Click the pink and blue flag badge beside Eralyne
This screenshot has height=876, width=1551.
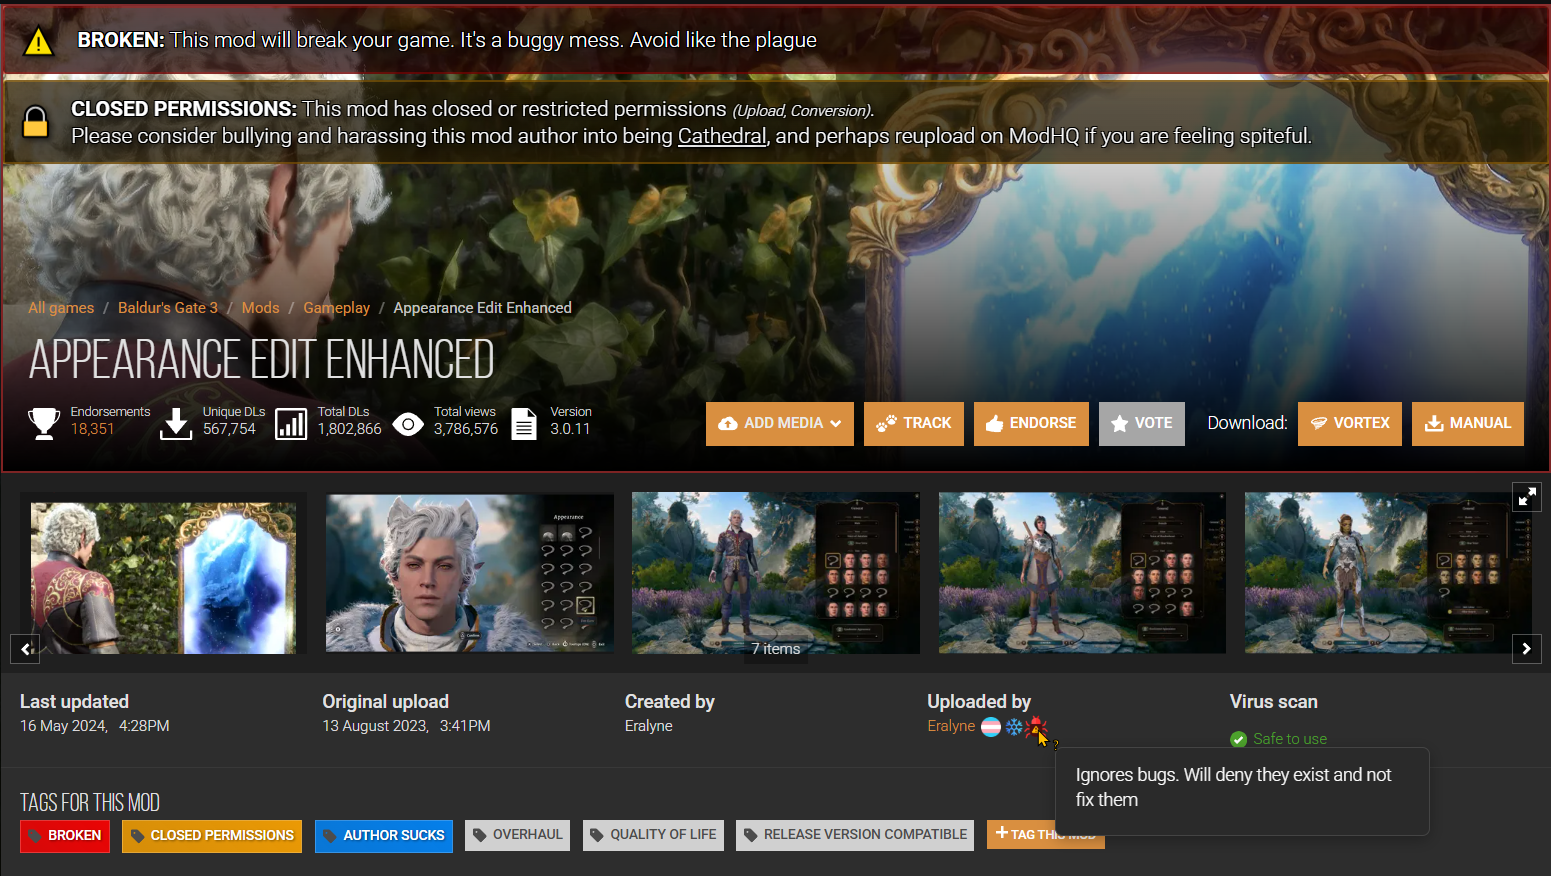[991, 727]
